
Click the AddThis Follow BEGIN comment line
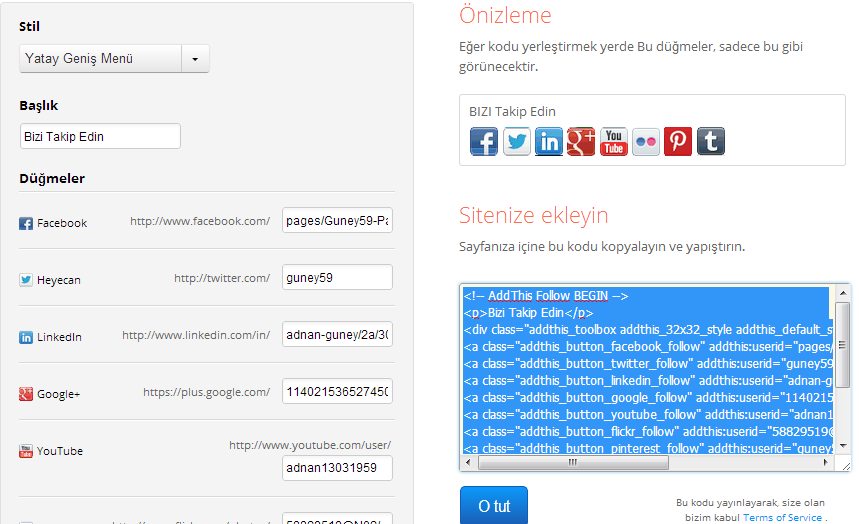(546, 296)
